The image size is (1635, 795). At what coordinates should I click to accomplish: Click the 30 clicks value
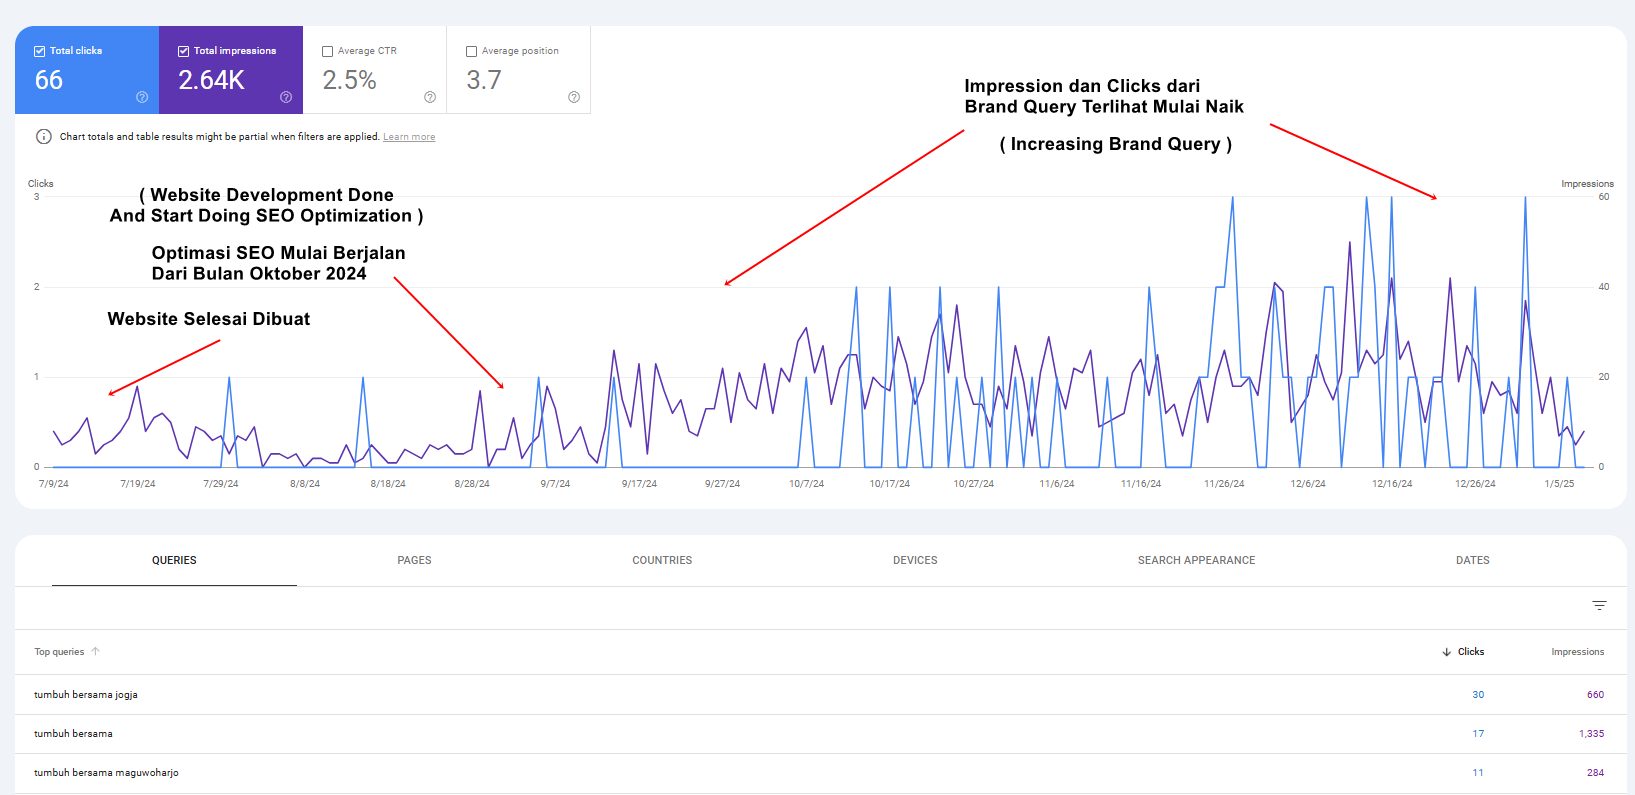(1478, 695)
